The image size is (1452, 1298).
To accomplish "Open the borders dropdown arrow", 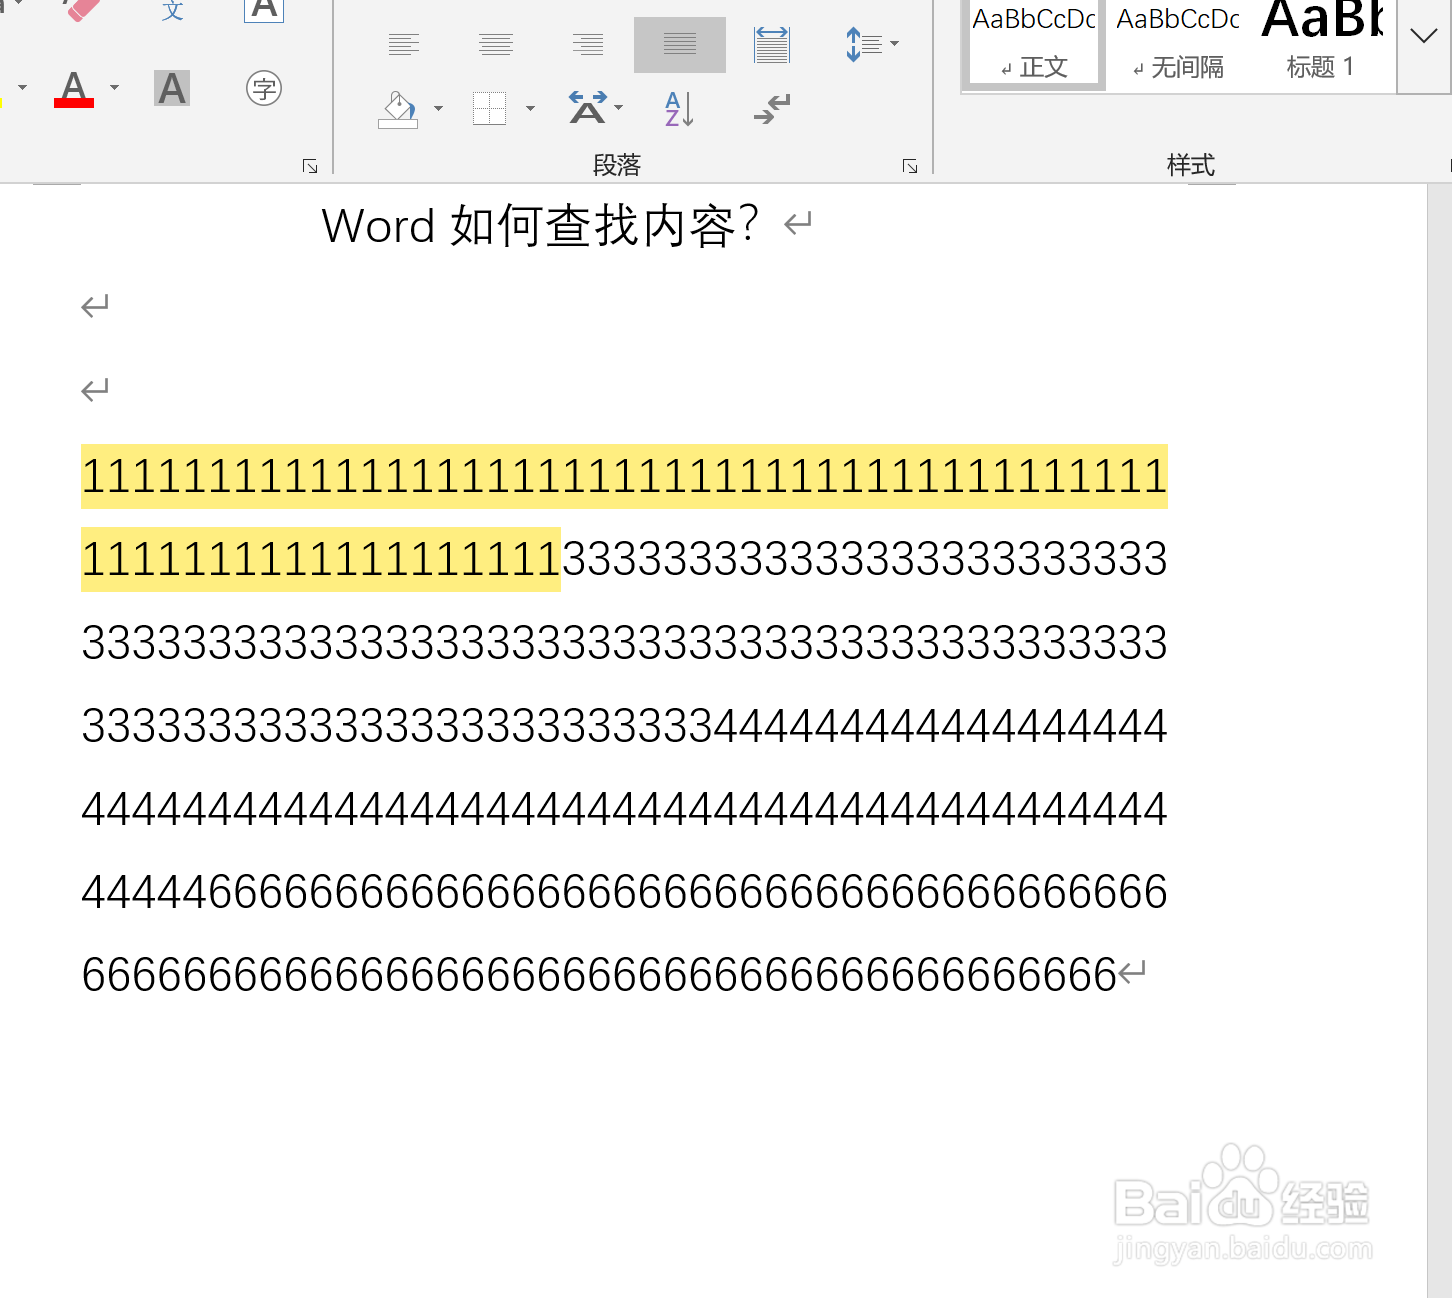I will 530,108.
